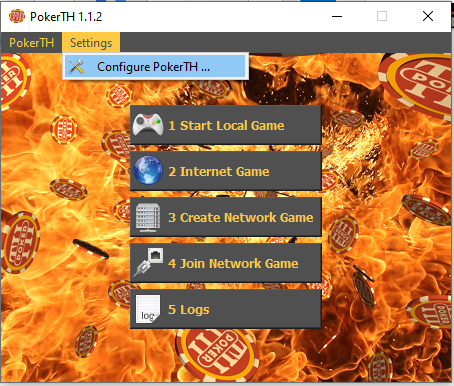Screen dimensions: 454x386
Task: Click the network cable icon for Join Network Game
Action: tap(149, 263)
